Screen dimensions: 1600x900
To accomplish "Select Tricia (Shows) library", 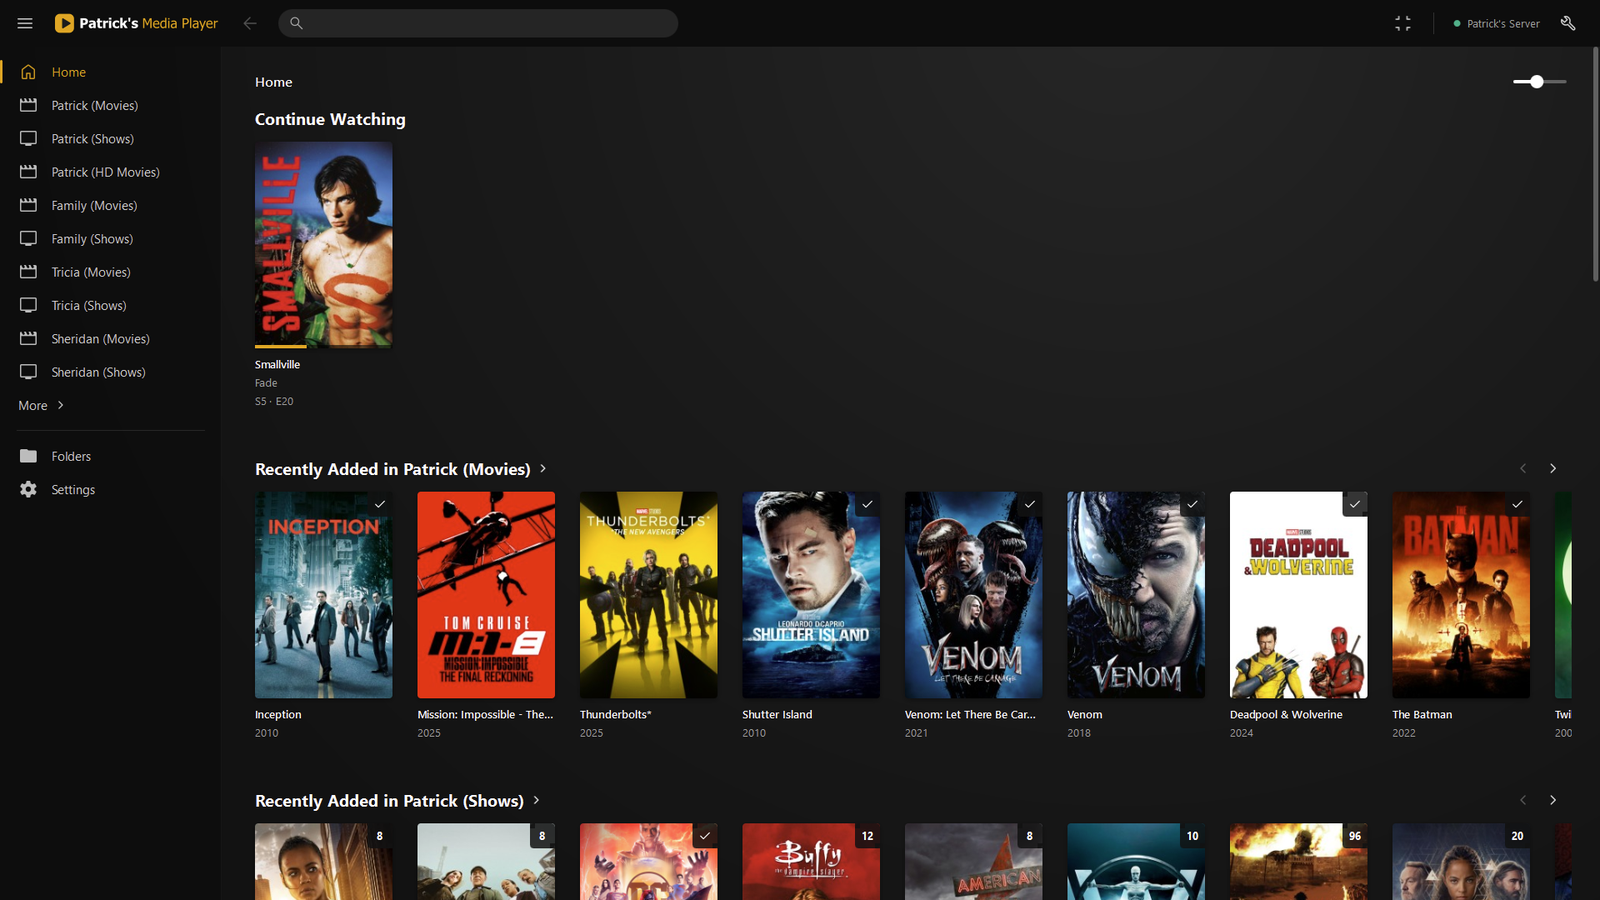I will click(89, 305).
